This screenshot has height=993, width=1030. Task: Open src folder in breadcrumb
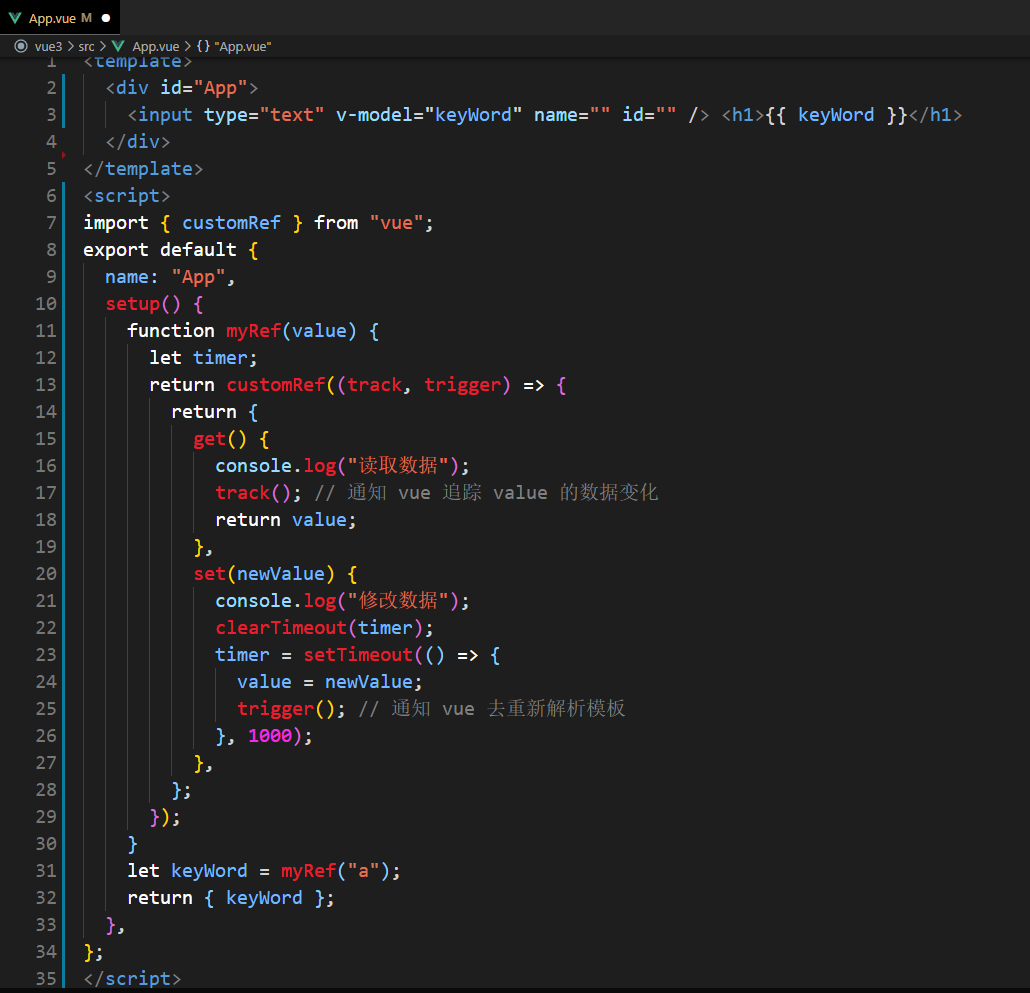tap(86, 47)
